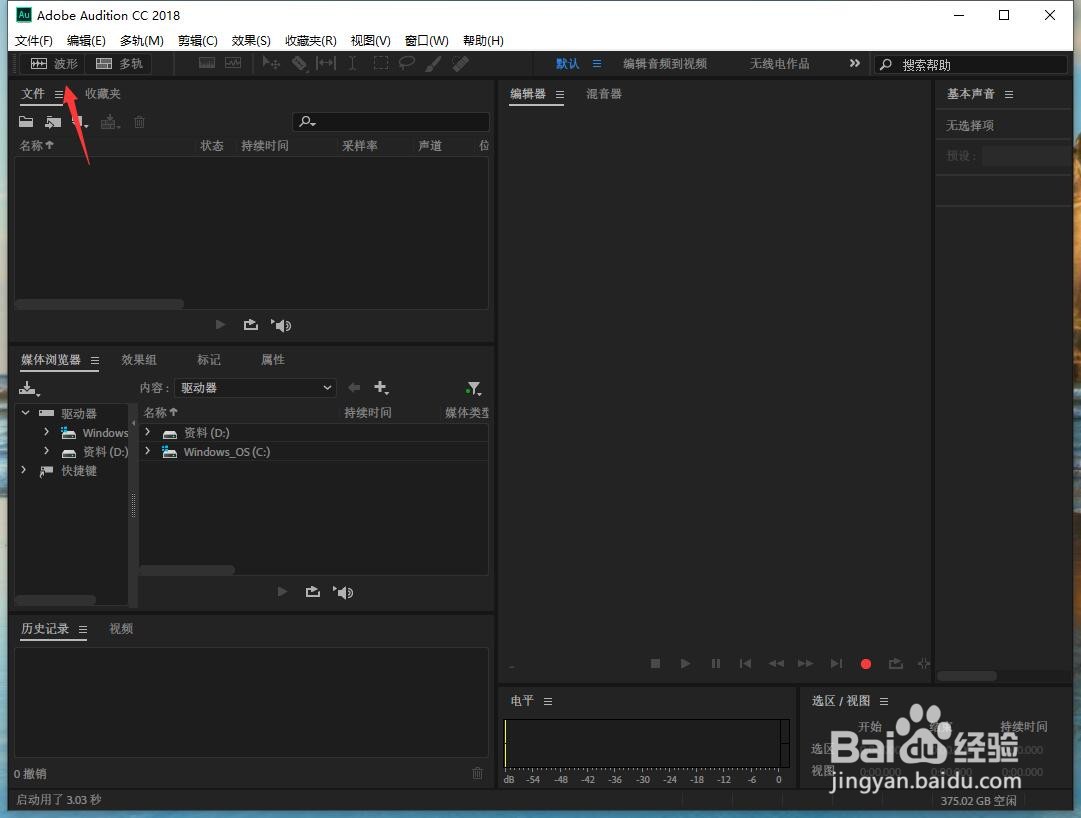
Task: Expand Windows drive in left tree
Action: coord(46,431)
